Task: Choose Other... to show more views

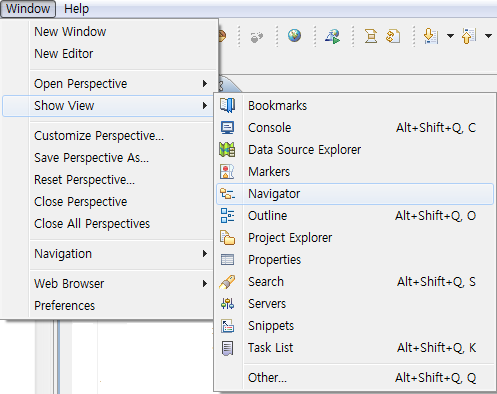Action: tap(355, 378)
